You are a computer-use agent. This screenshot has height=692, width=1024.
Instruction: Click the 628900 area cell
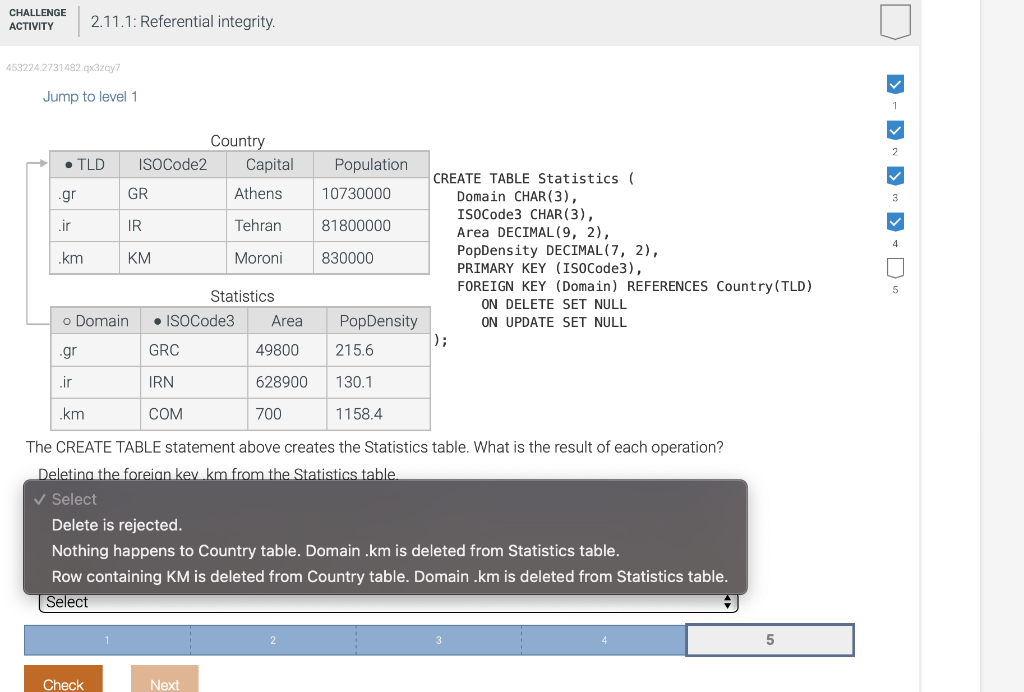pos(287,382)
